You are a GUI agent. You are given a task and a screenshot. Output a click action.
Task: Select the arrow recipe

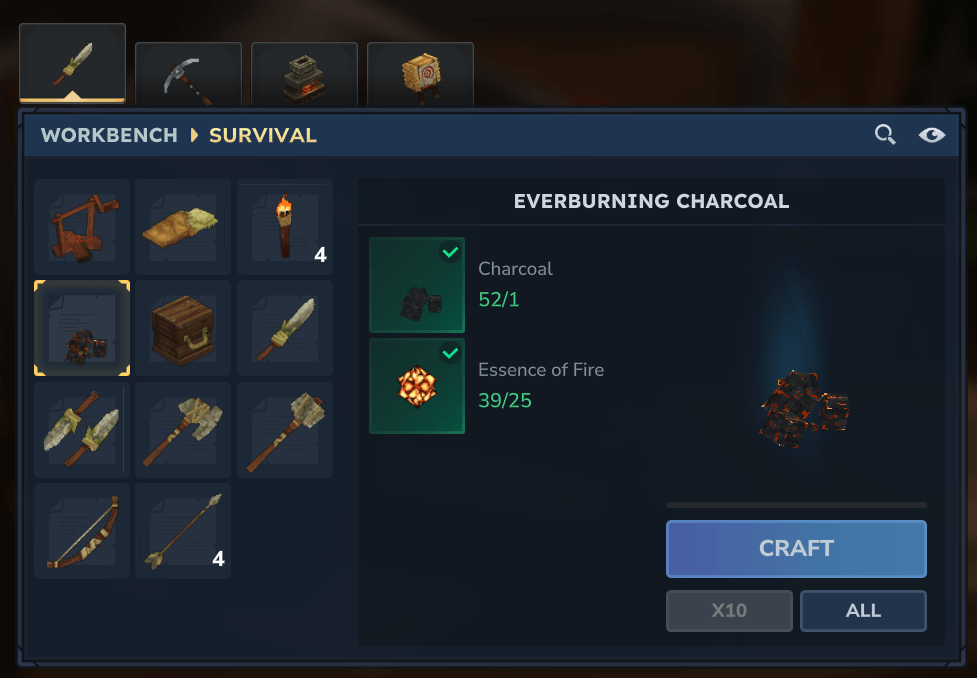pyautogui.click(x=183, y=531)
